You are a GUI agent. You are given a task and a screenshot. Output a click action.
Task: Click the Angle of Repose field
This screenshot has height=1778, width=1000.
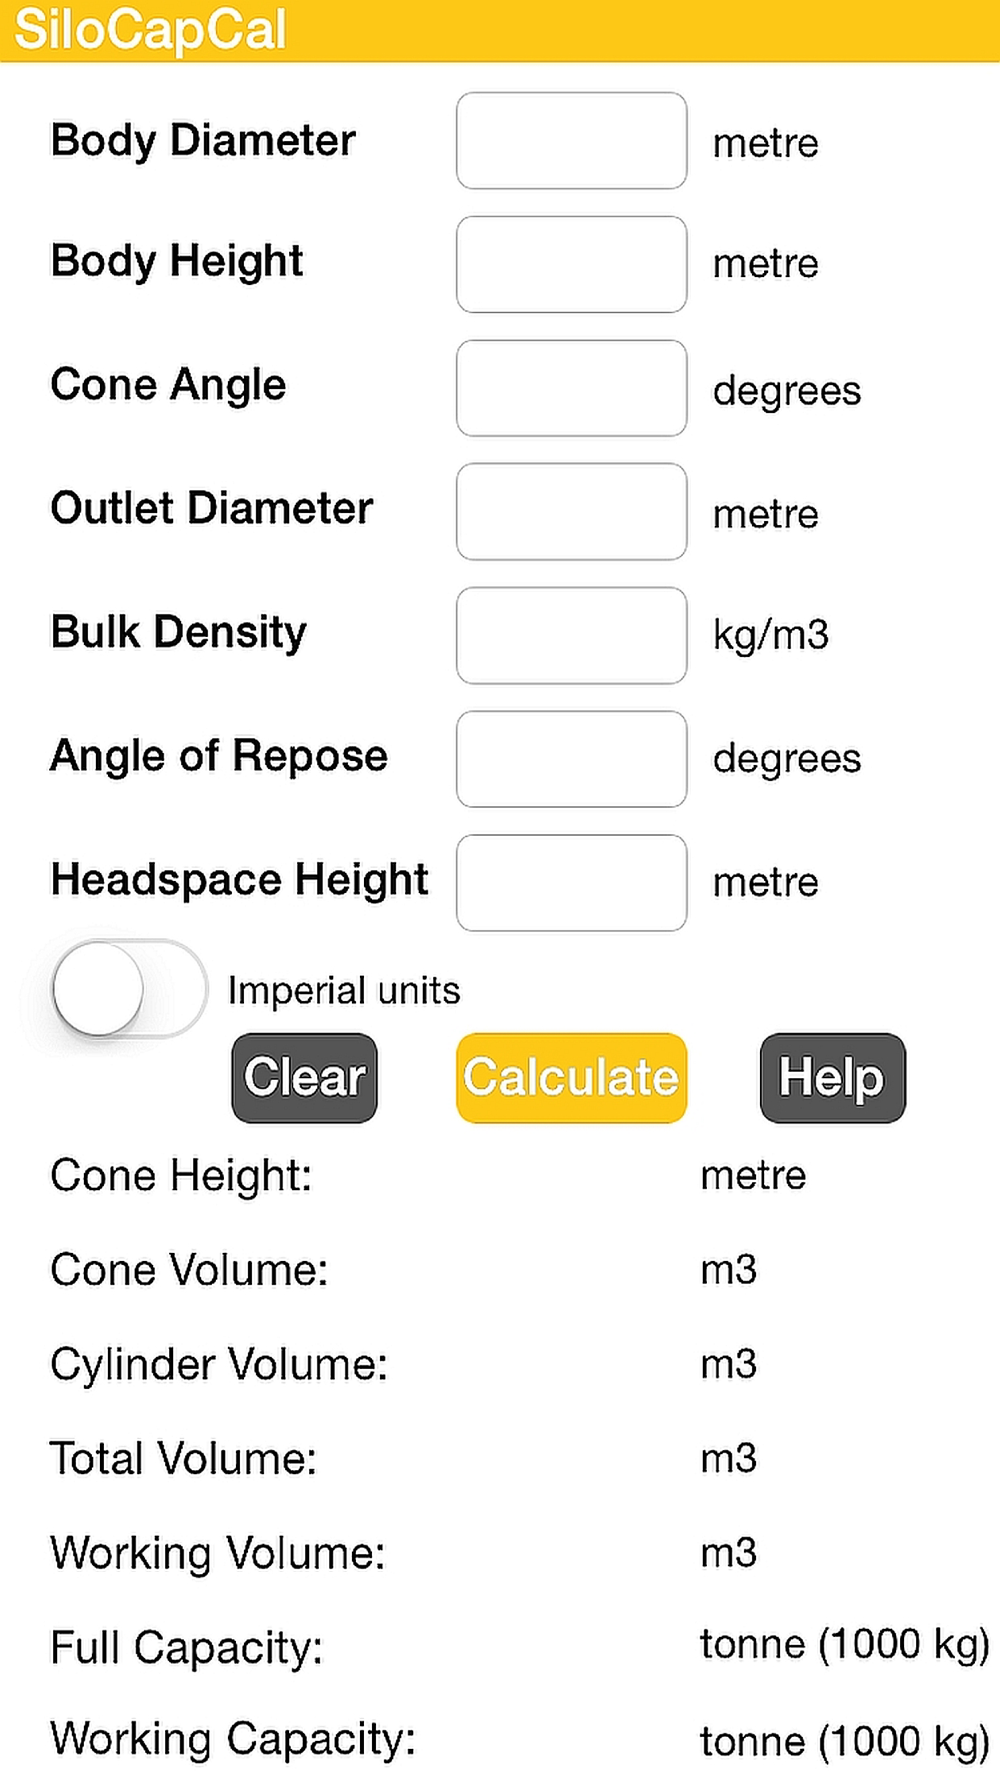(571, 759)
